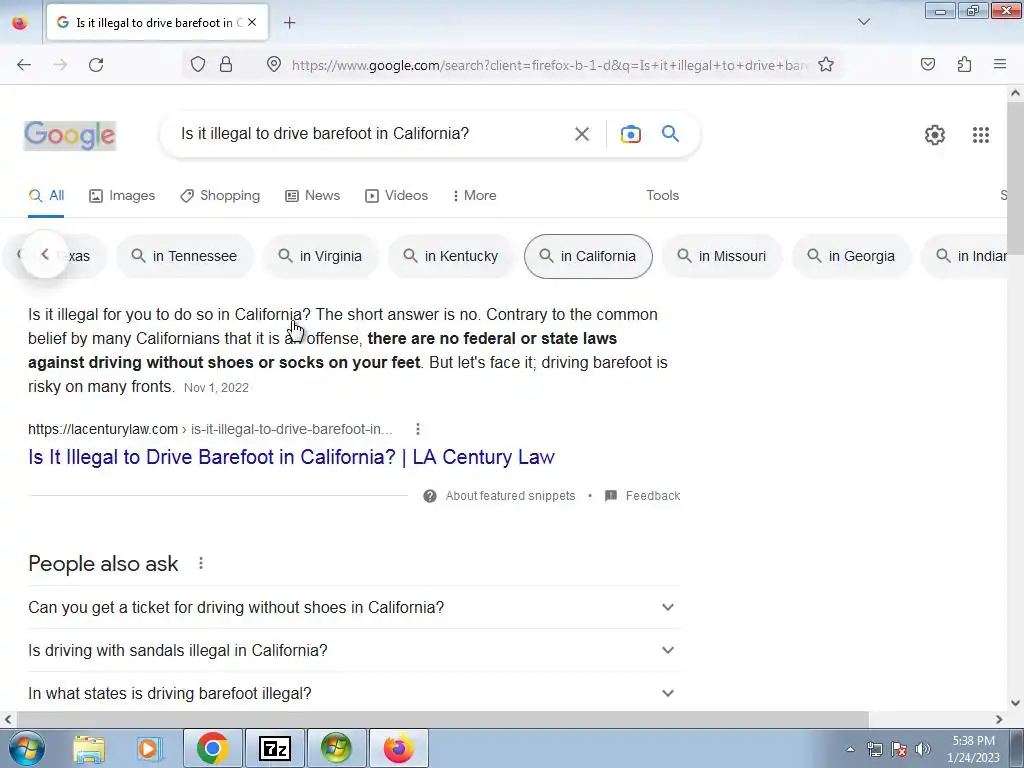List all tabs using the chevron
The width and height of the screenshot is (1024, 768).
[x=863, y=22]
